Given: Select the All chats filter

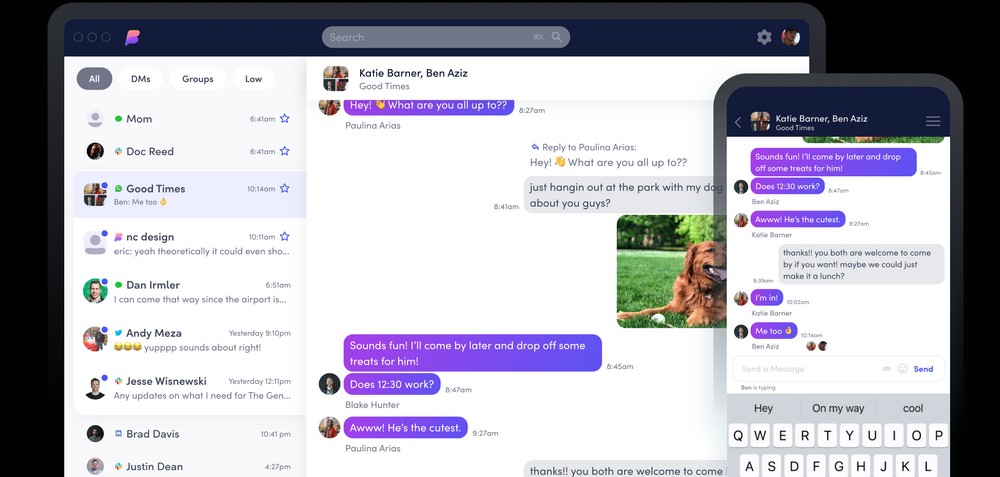Looking at the screenshot, I should coord(94,79).
